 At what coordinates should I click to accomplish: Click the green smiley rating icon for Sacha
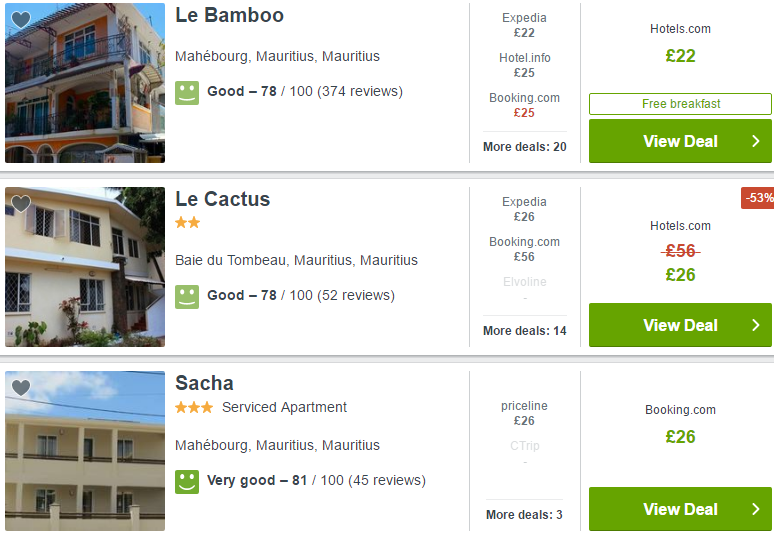[x=187, y=482]
